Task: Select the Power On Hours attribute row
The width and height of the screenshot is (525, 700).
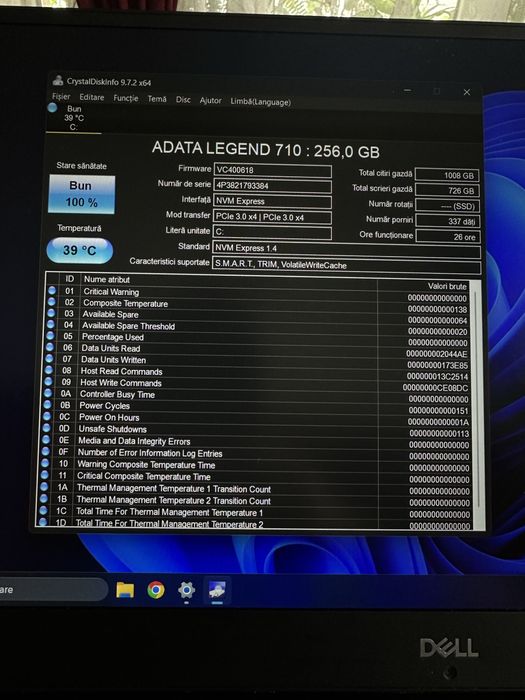Action: click(257, 419)
